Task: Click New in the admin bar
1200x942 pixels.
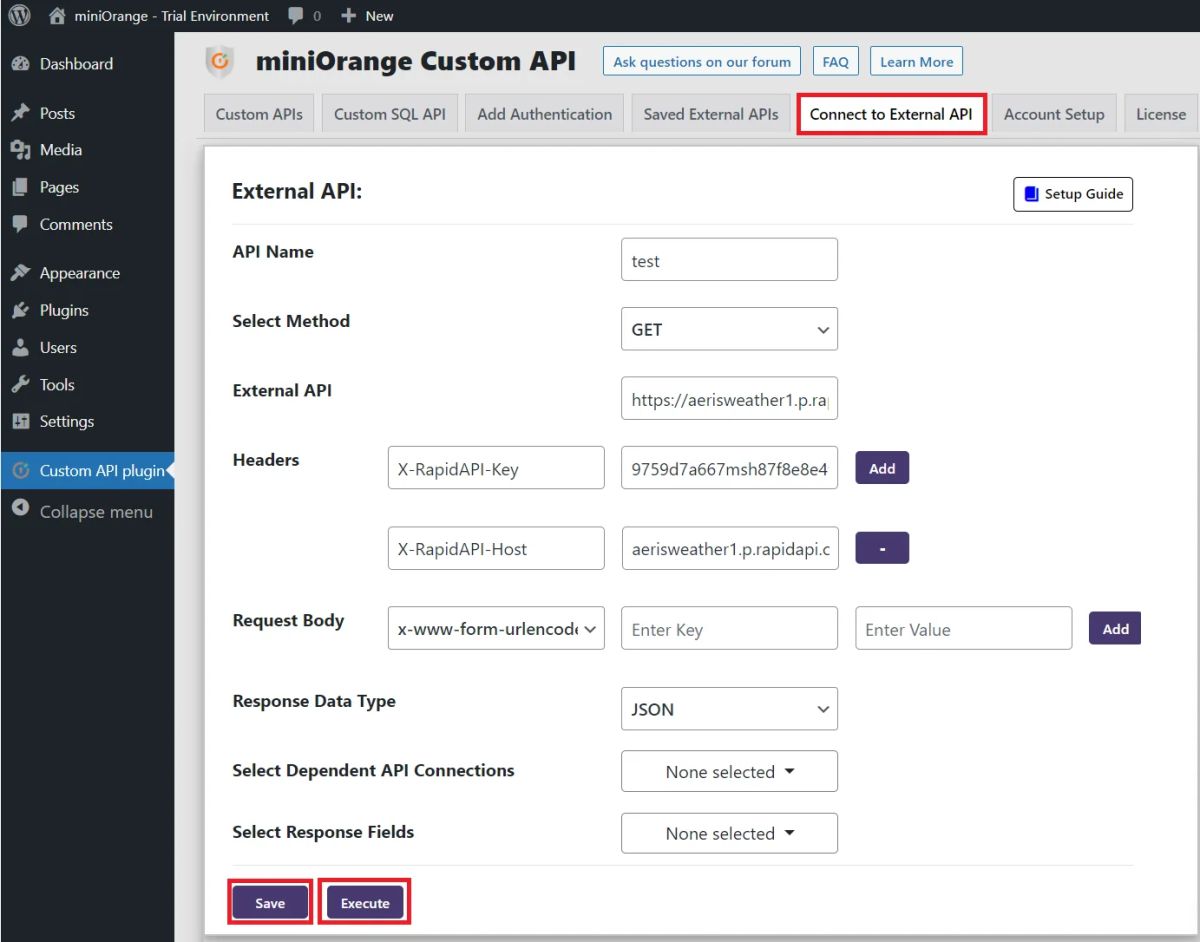Action: point(380,16)
